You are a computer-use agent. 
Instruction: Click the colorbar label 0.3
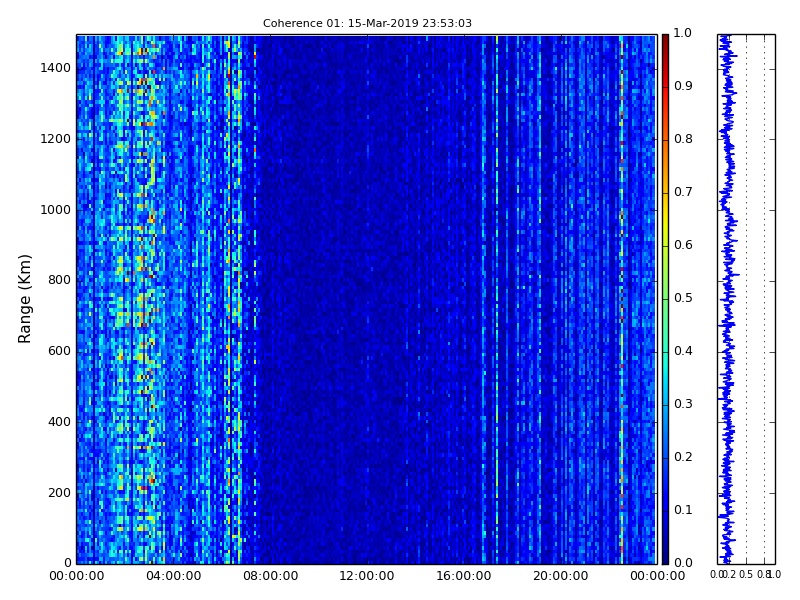tap(683, 404)
